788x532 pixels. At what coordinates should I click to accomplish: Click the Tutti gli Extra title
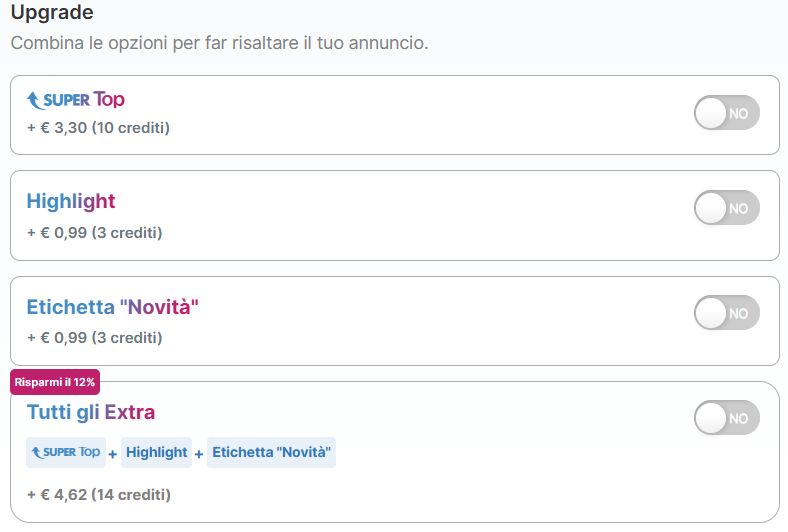pyautogui.click(x=90, y=412)
